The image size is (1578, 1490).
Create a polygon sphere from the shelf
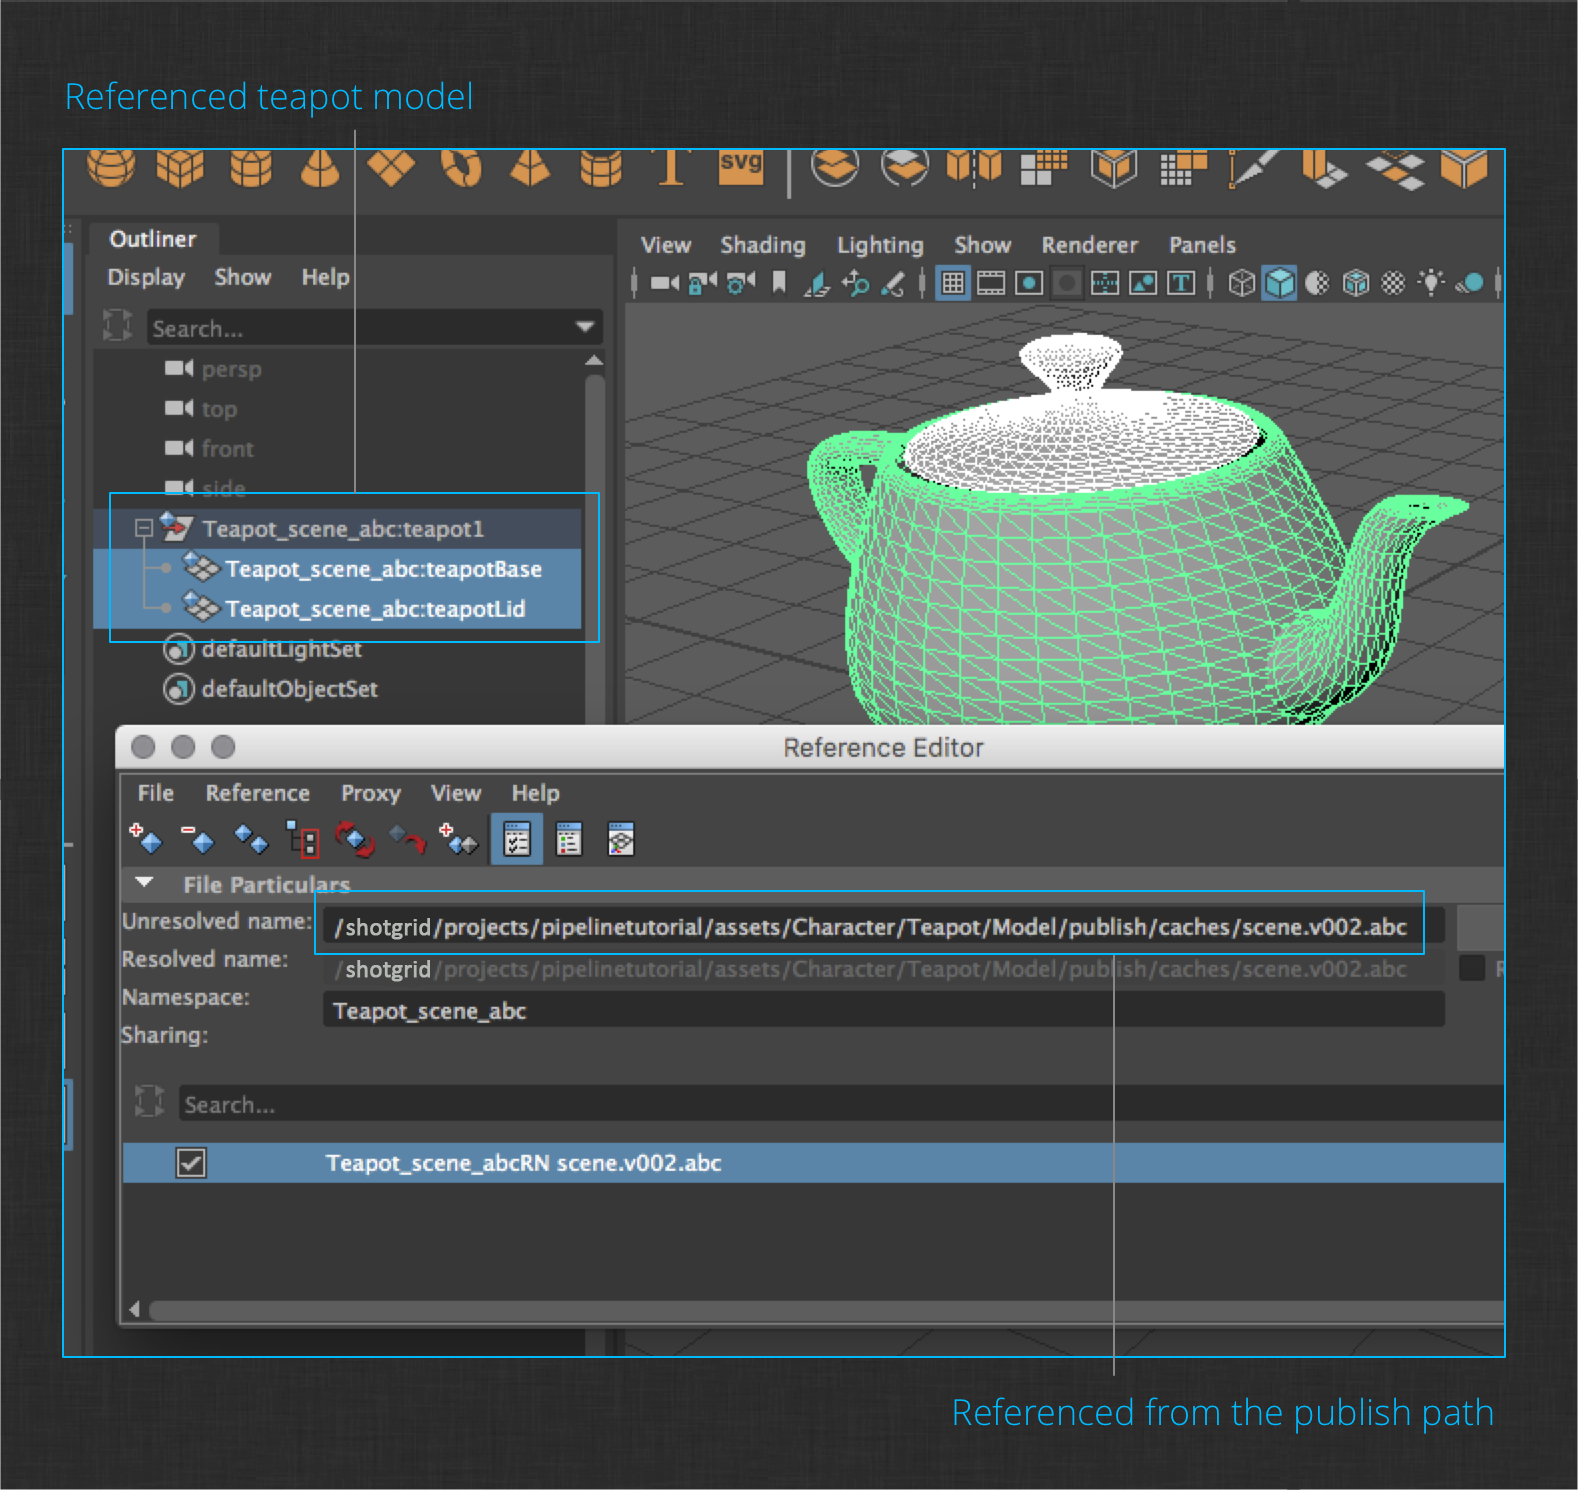click(111, 167)
